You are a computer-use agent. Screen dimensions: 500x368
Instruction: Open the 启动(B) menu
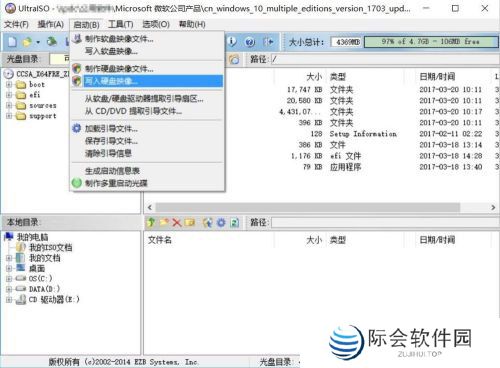[86, 25]
